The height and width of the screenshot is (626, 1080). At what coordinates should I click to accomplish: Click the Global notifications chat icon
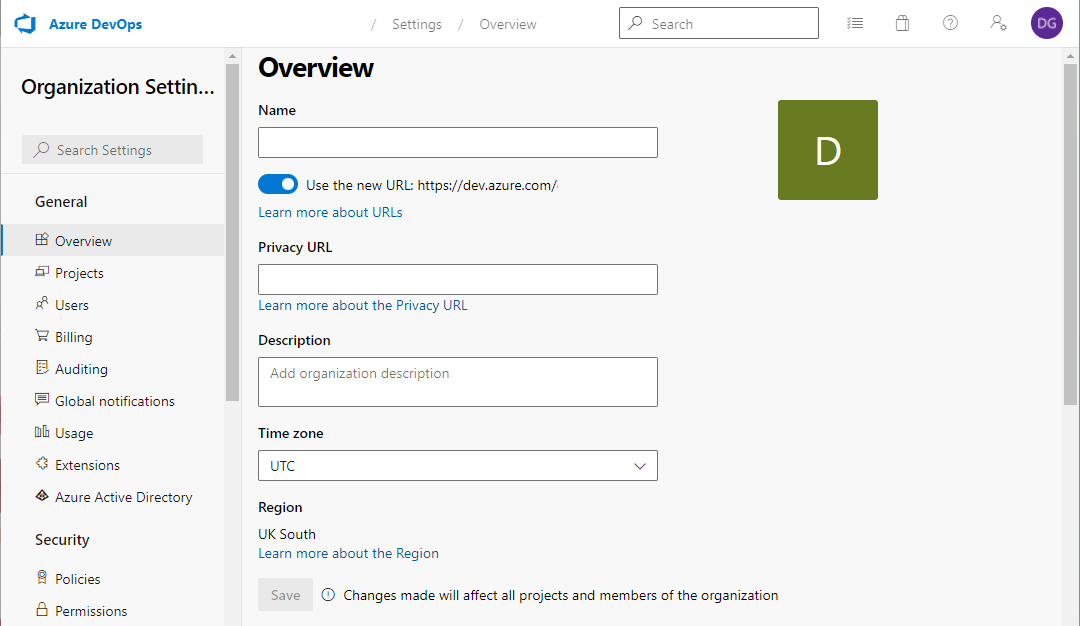tap(42, 400)
